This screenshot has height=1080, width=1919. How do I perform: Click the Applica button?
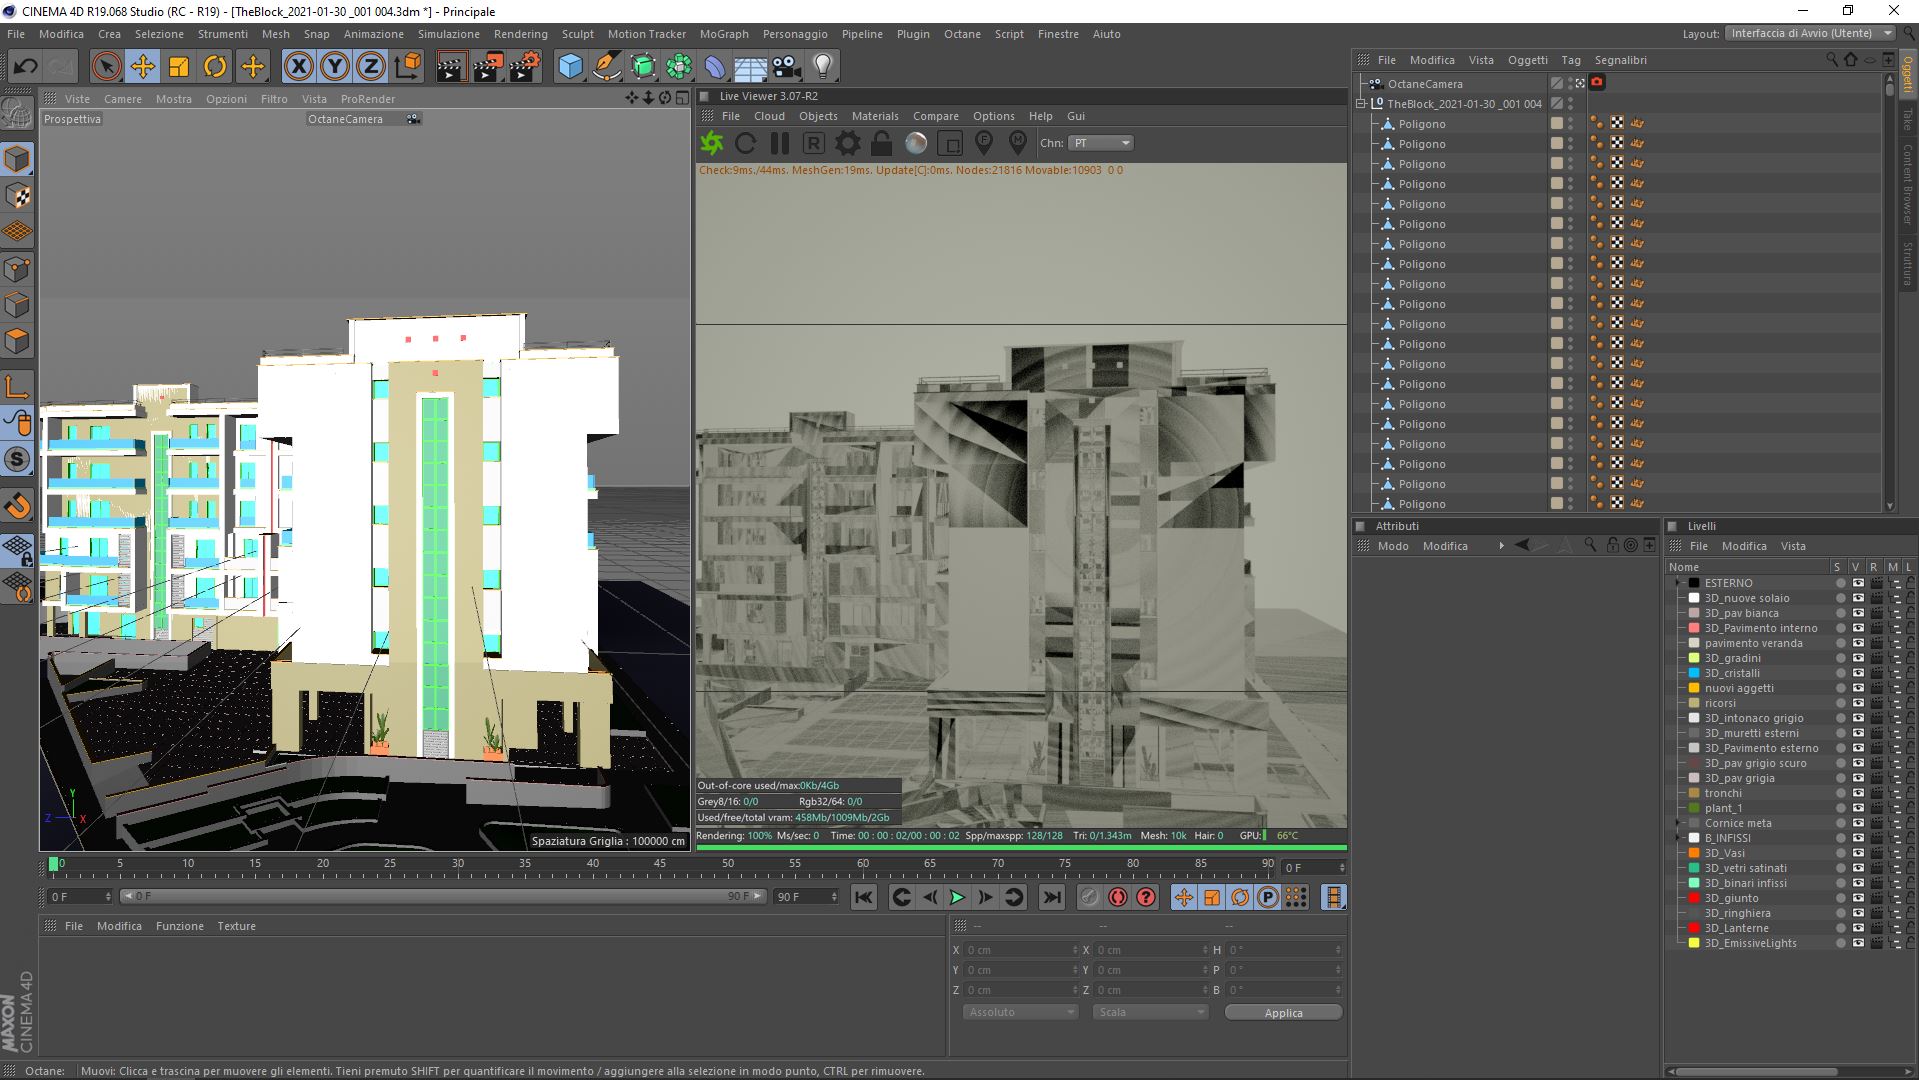pos(1283,1013)
